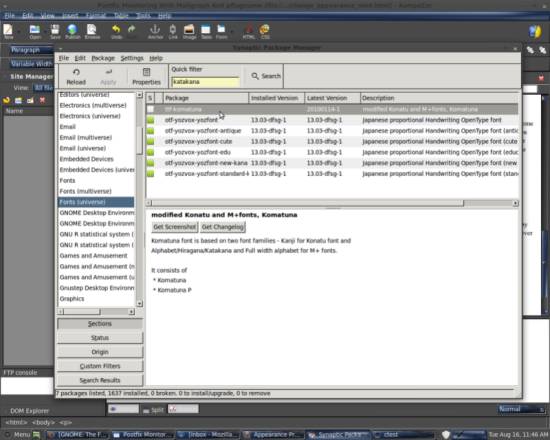Screen dimensions: 550x440
Task: Click Reload in Synaptic toolbar
Action: coord(76,76)
